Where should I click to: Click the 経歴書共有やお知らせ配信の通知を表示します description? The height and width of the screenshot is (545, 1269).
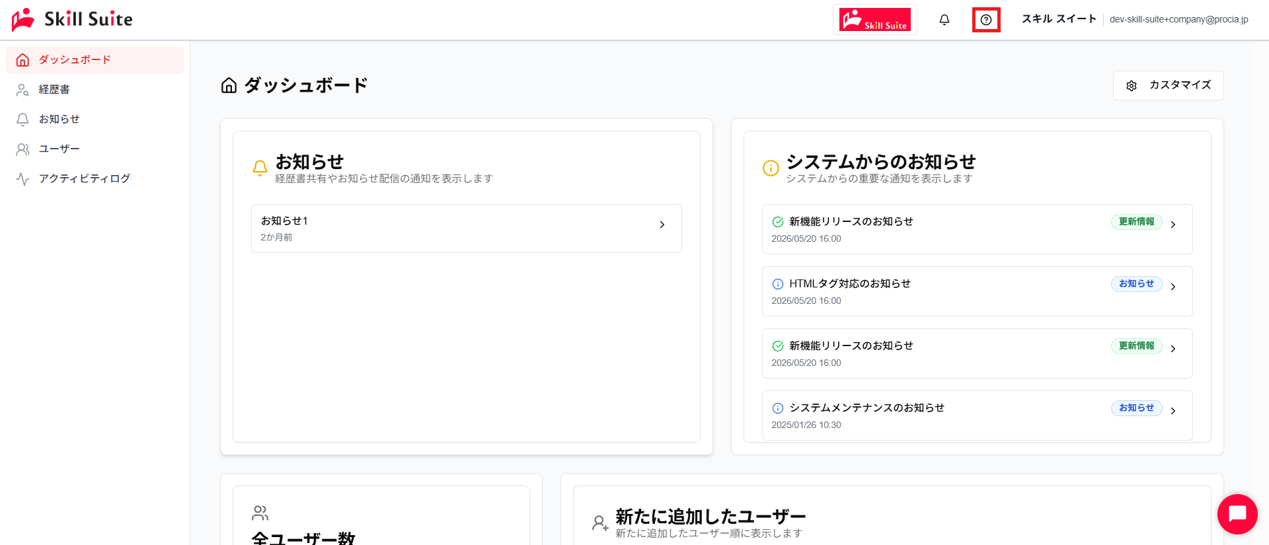384,179
